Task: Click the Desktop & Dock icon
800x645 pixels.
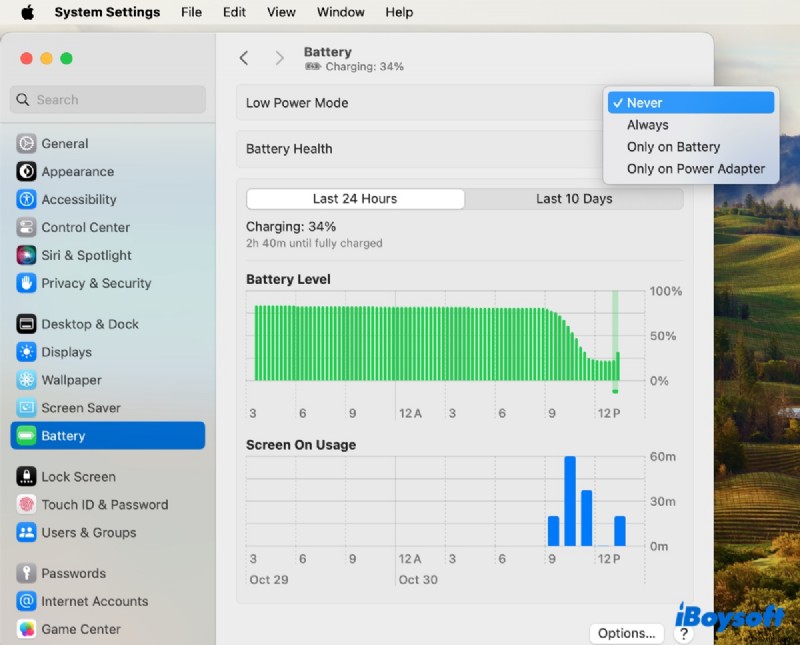Action: 26,324
